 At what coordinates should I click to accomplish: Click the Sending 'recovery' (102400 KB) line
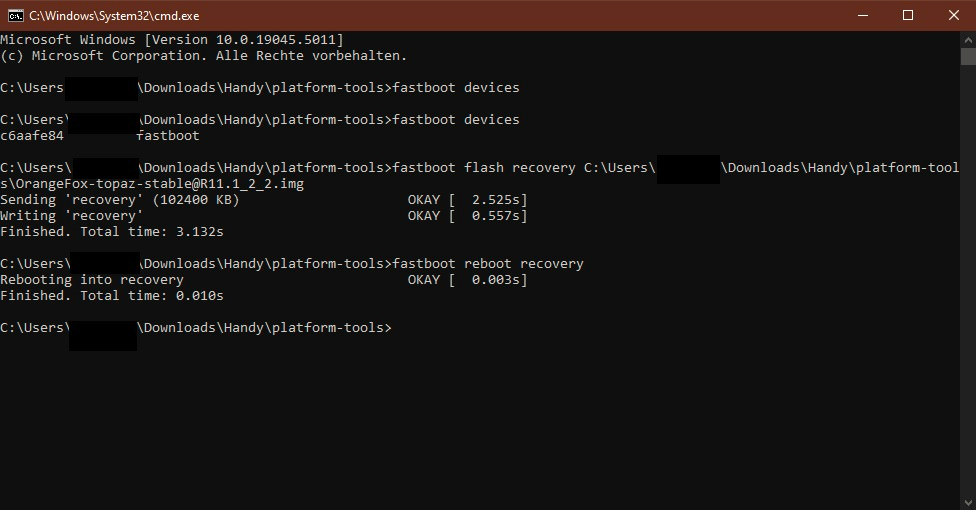(119, 200)
